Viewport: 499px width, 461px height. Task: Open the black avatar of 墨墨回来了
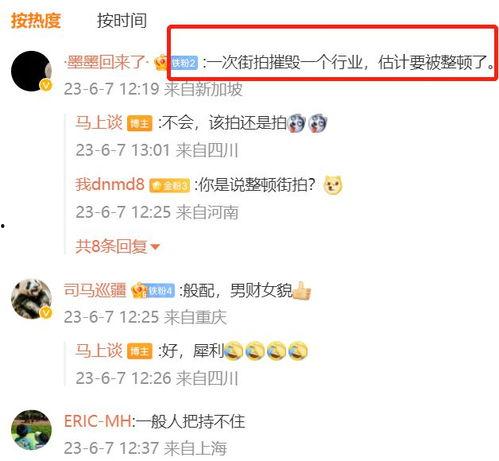click(31, 71)
